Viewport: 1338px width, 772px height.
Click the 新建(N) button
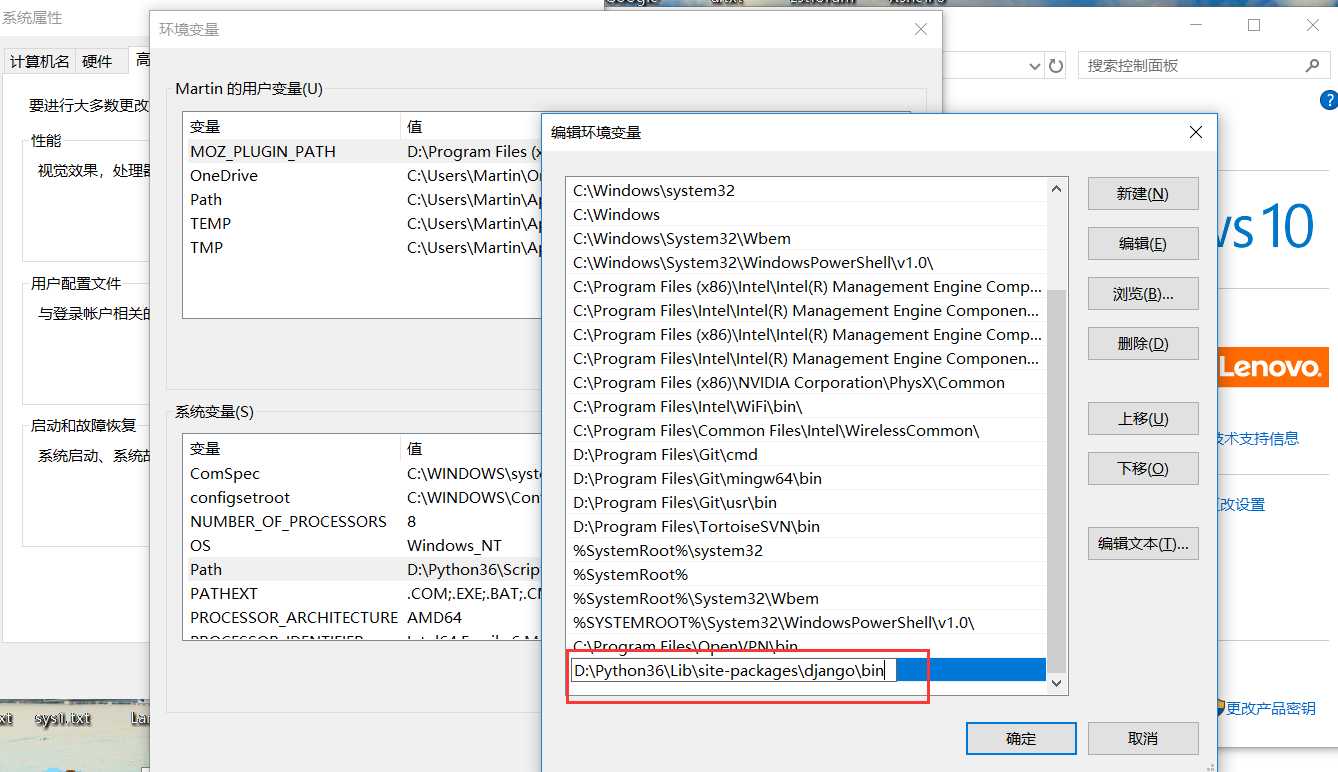click(1143, 194)
